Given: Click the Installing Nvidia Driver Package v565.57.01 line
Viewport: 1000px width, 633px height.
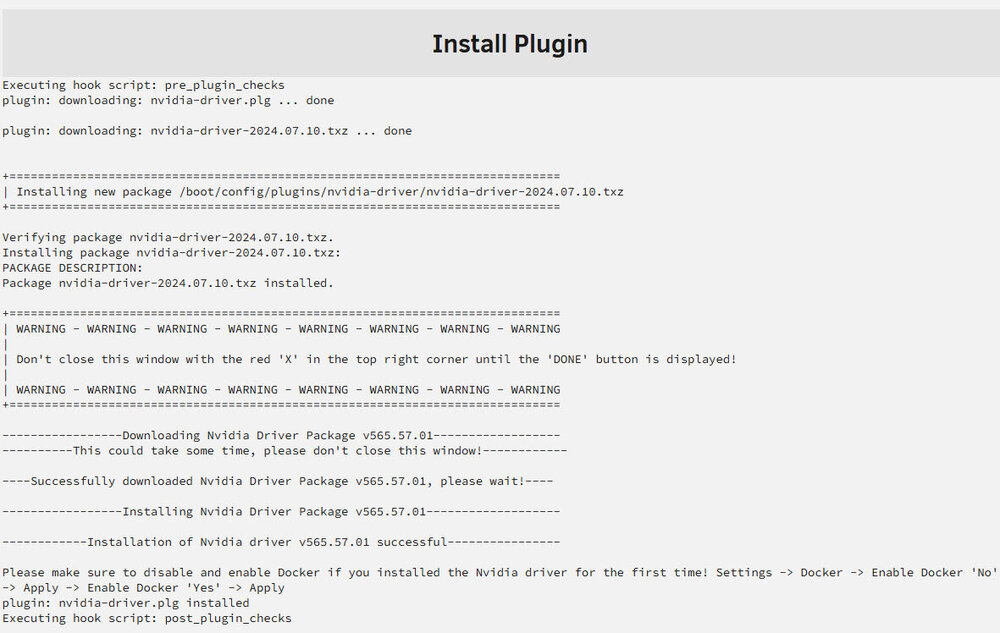Looking at the screenshot, I should pos(281,511).
